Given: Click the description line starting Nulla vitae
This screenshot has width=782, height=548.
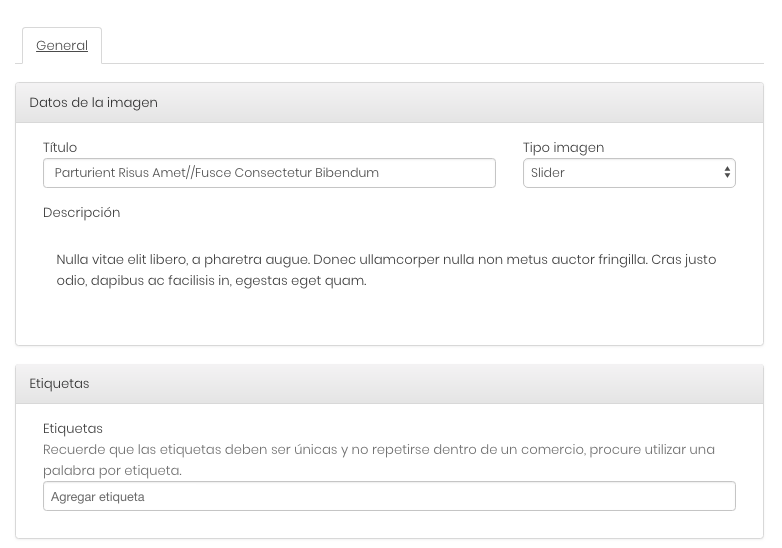Looking at the screenshot, I should 387,260.
